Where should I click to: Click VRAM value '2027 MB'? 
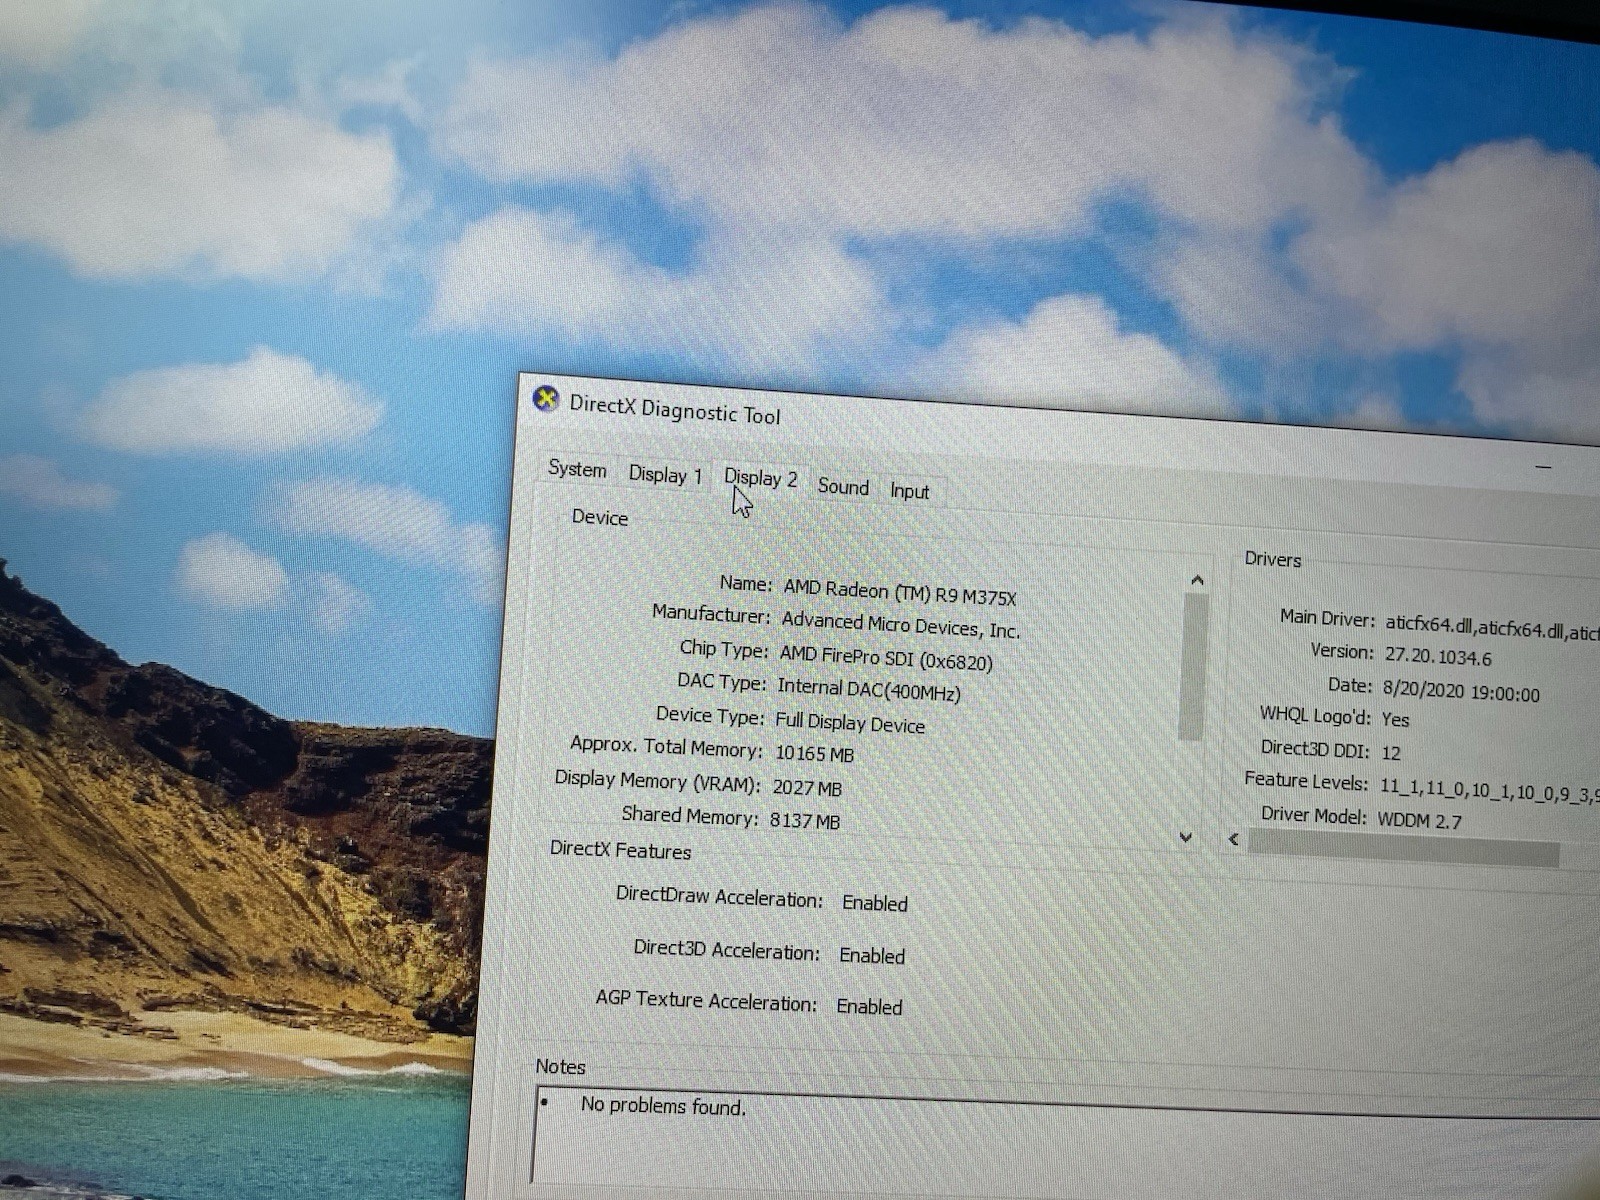(807, 788)
